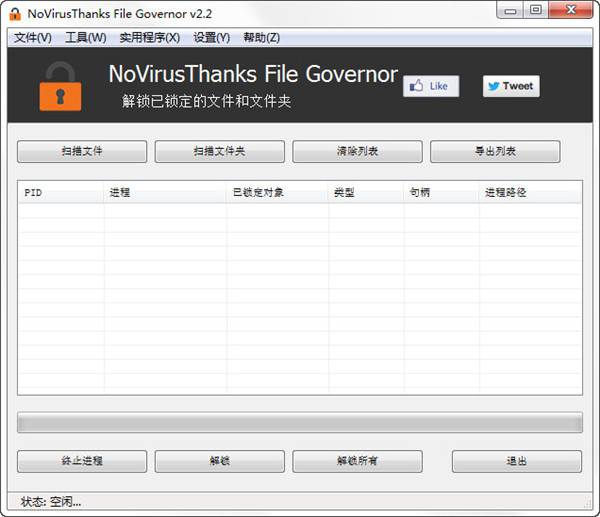Click the Tweet button
Screen dimensions: 600x517
(511, 86)
